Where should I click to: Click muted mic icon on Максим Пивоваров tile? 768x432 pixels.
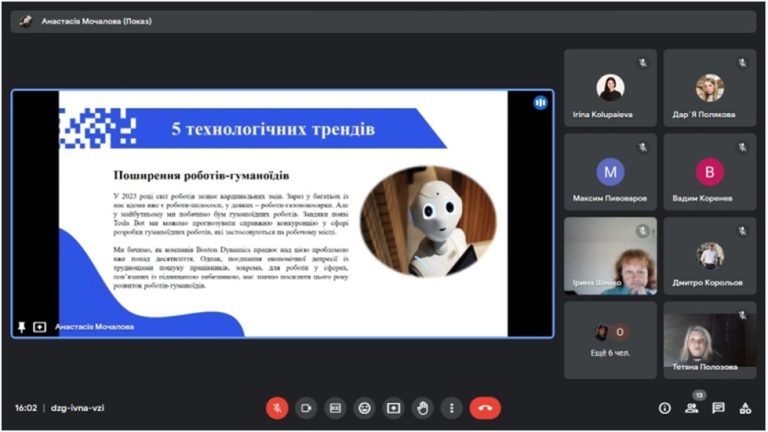643,147
